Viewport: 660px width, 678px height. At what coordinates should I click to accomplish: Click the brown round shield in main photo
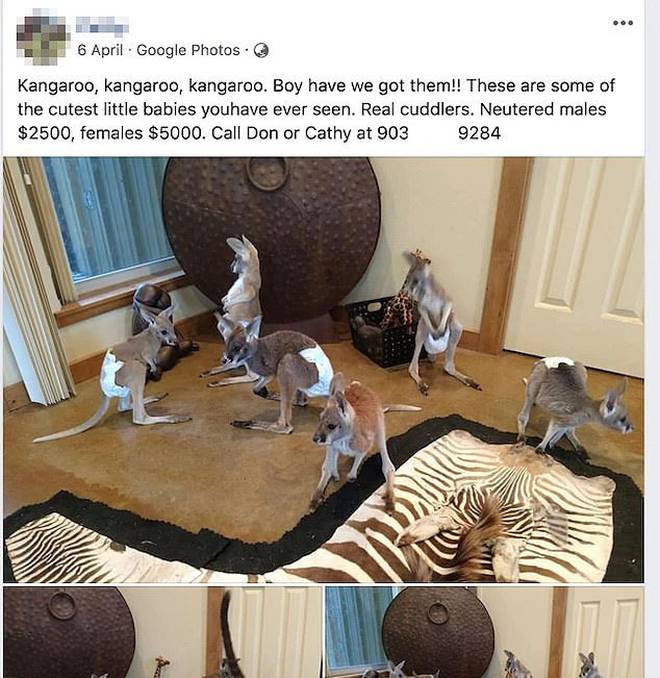click(x=272, y=240)
